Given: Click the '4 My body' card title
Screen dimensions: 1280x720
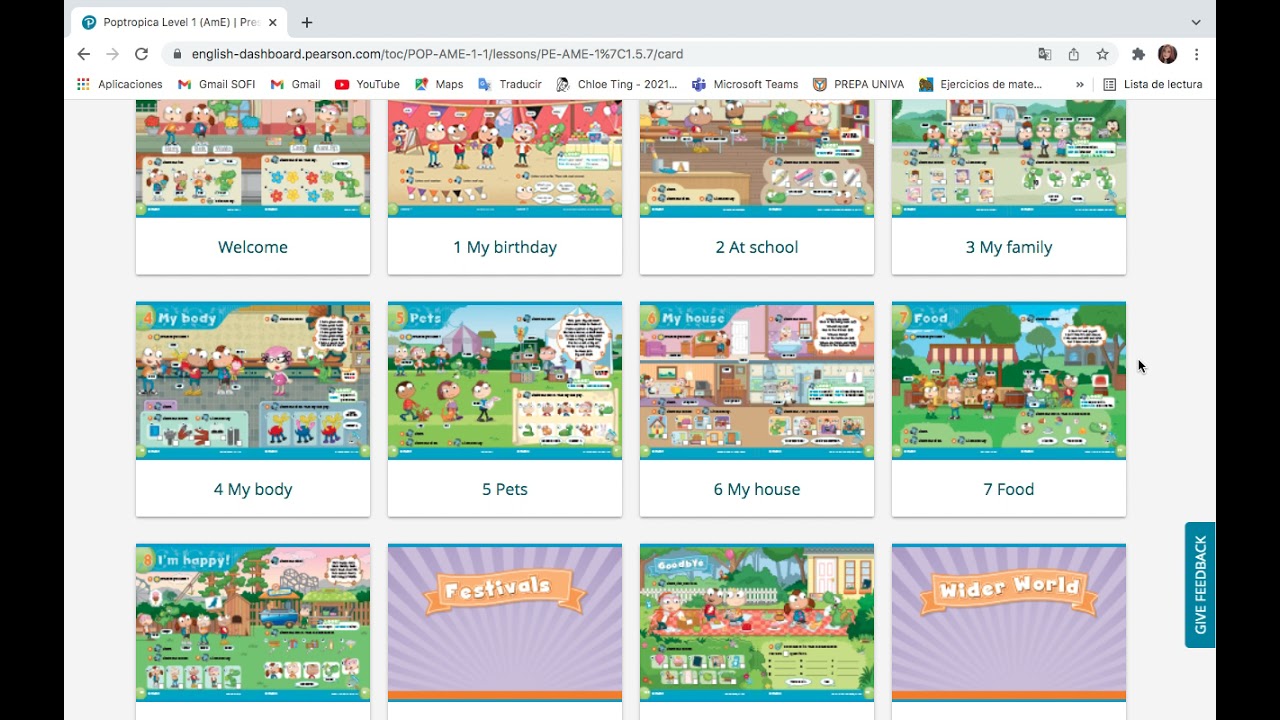Looking at the screenshot, I should [253, 489].
